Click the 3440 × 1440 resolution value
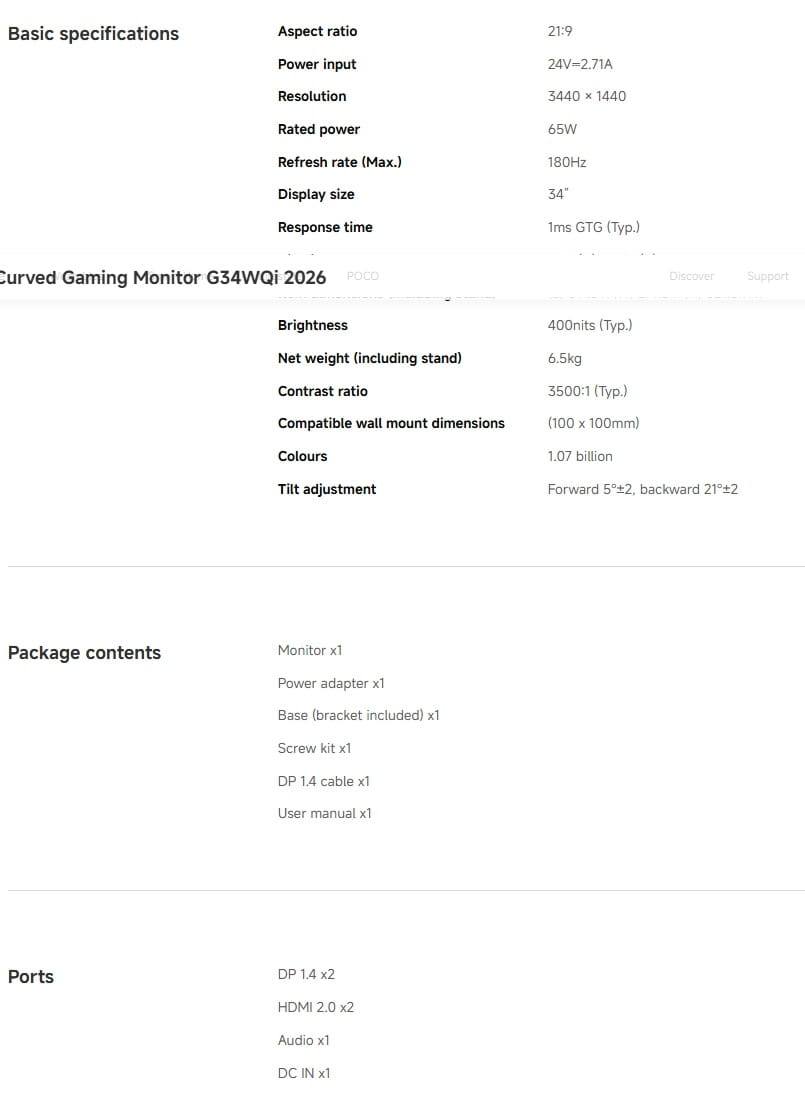Image resolution: width=805 pixels, height=1116 pixels. (x=587, y=97)
